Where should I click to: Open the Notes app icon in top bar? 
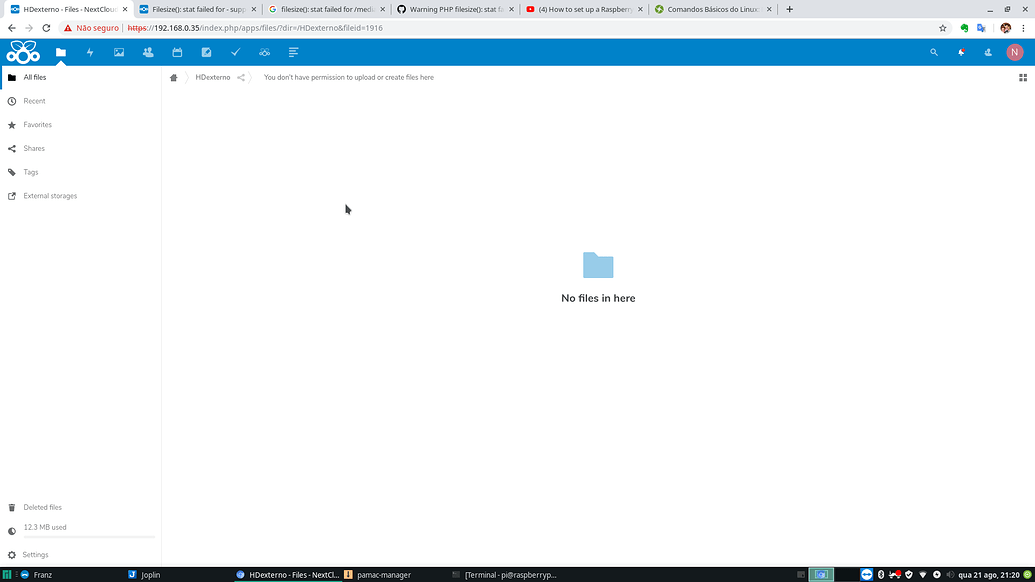[x=206, y=52]
